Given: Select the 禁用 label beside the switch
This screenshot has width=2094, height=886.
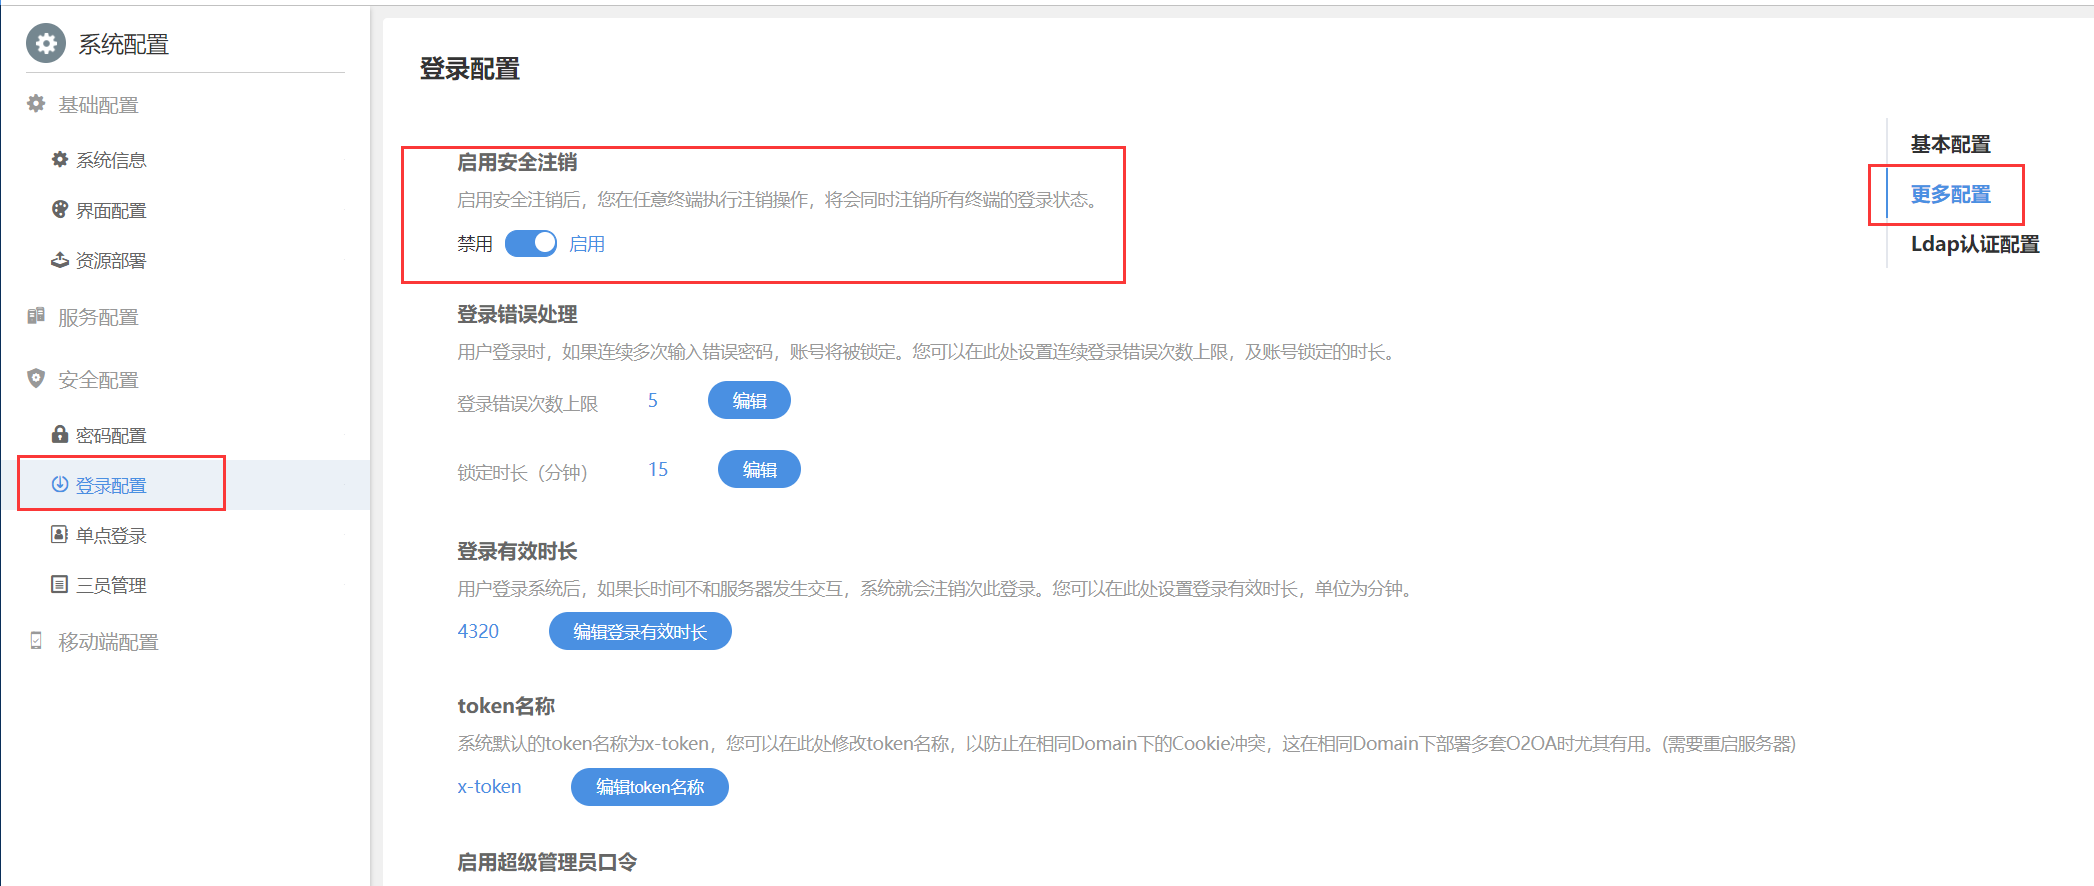Looking at the screenshot, I should 475,244.
